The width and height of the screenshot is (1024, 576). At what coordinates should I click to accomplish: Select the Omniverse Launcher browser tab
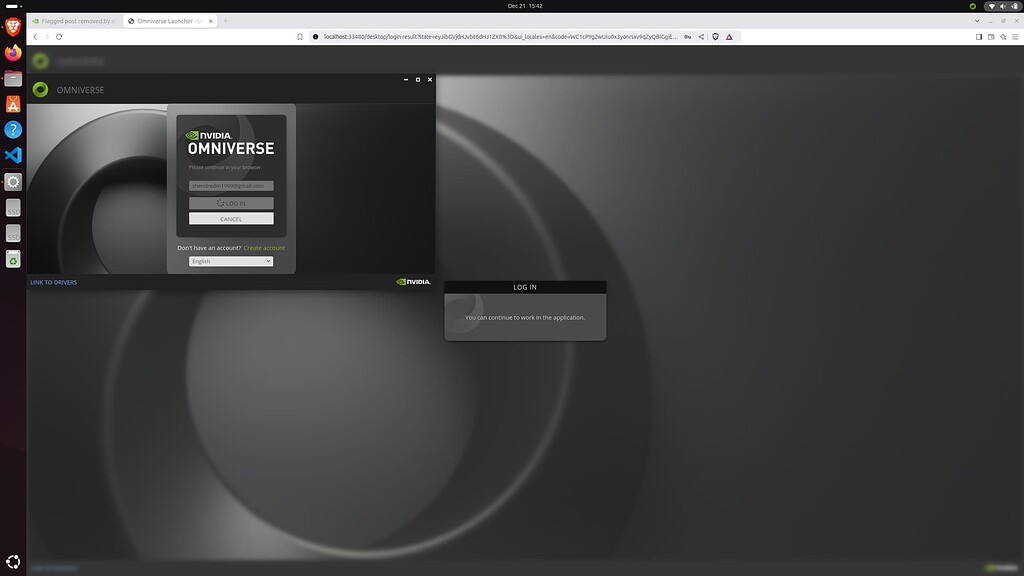coord(170,19)
